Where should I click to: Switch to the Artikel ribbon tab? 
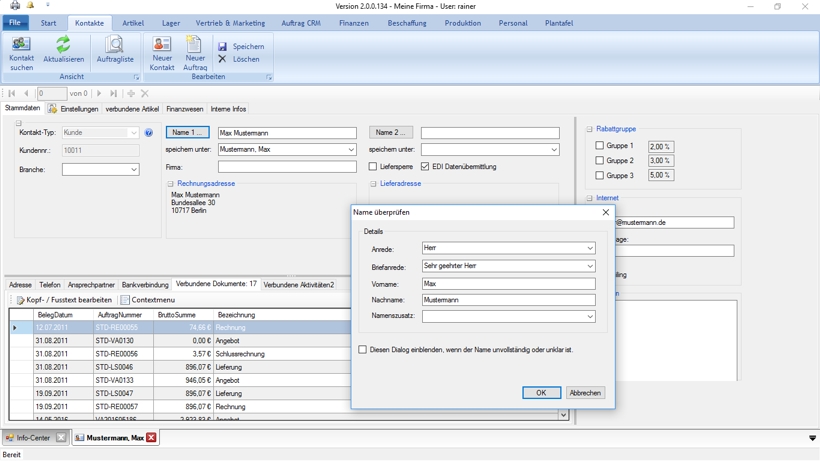coord(133,23)
